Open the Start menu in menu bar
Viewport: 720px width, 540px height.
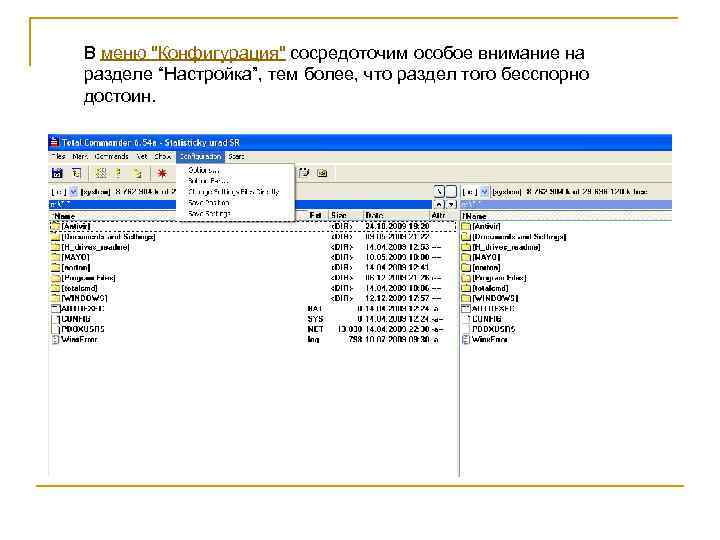pos(236,157)
